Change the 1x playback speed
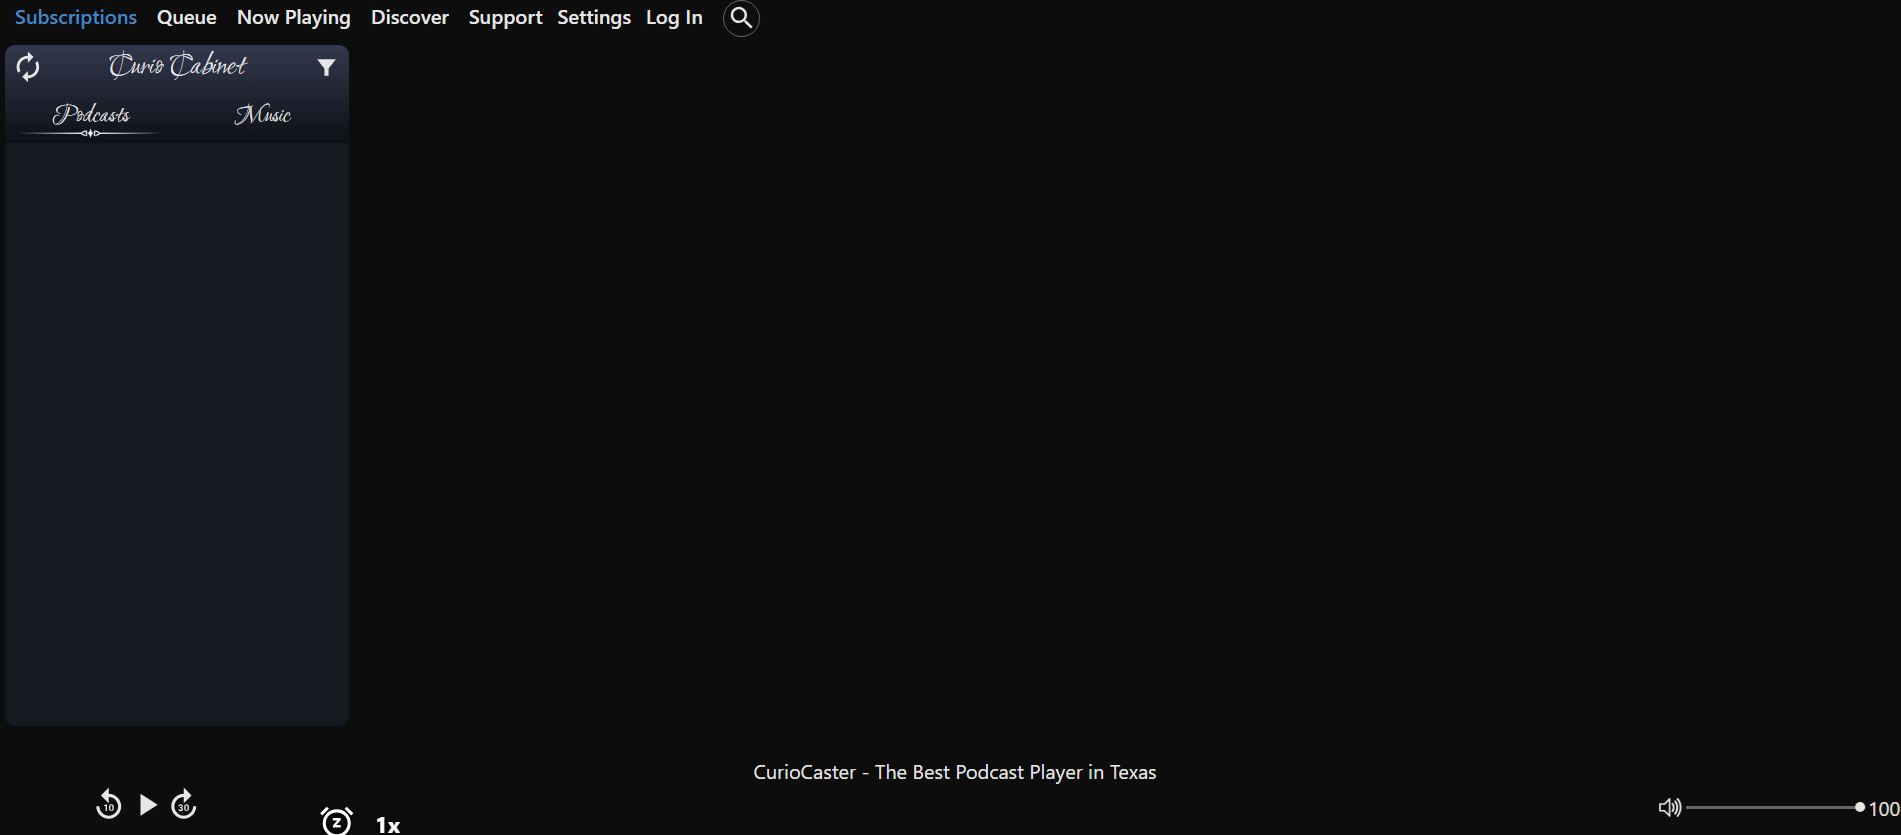Image resolution: width=1901 pixels, height=835 pixels. [388, 824]
